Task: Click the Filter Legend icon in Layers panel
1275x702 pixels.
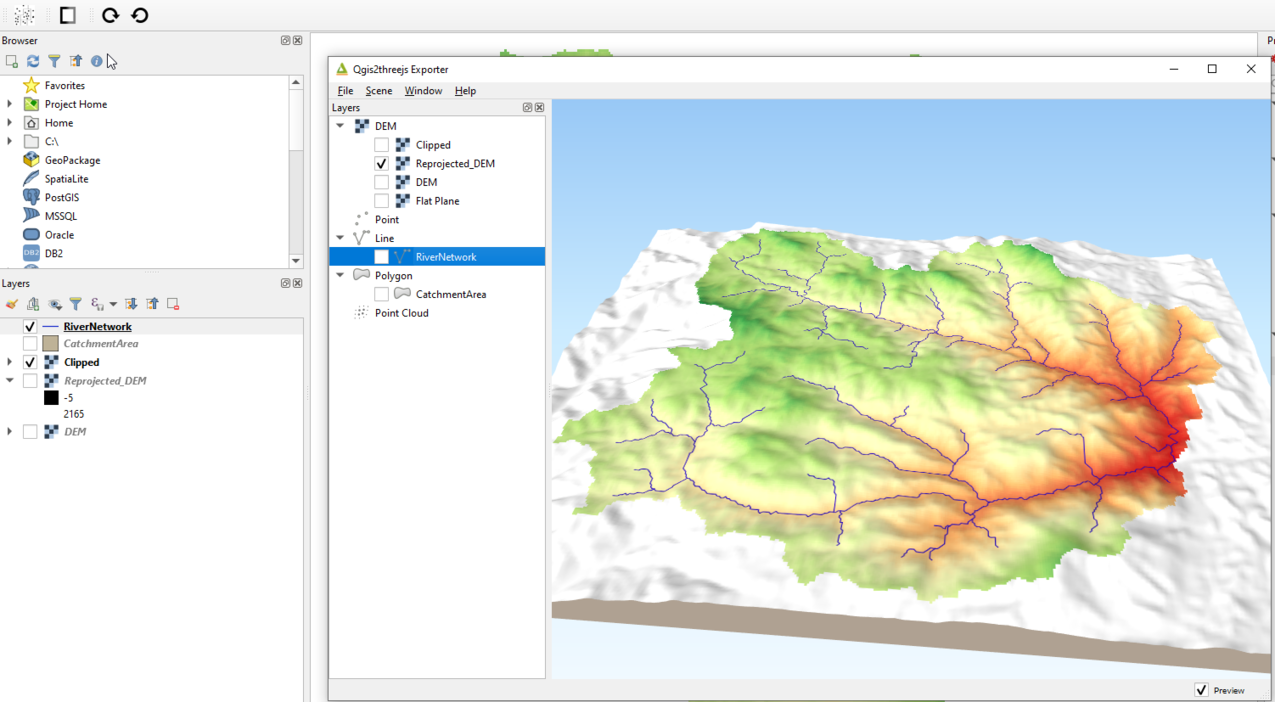Action: tap(75, 304)
